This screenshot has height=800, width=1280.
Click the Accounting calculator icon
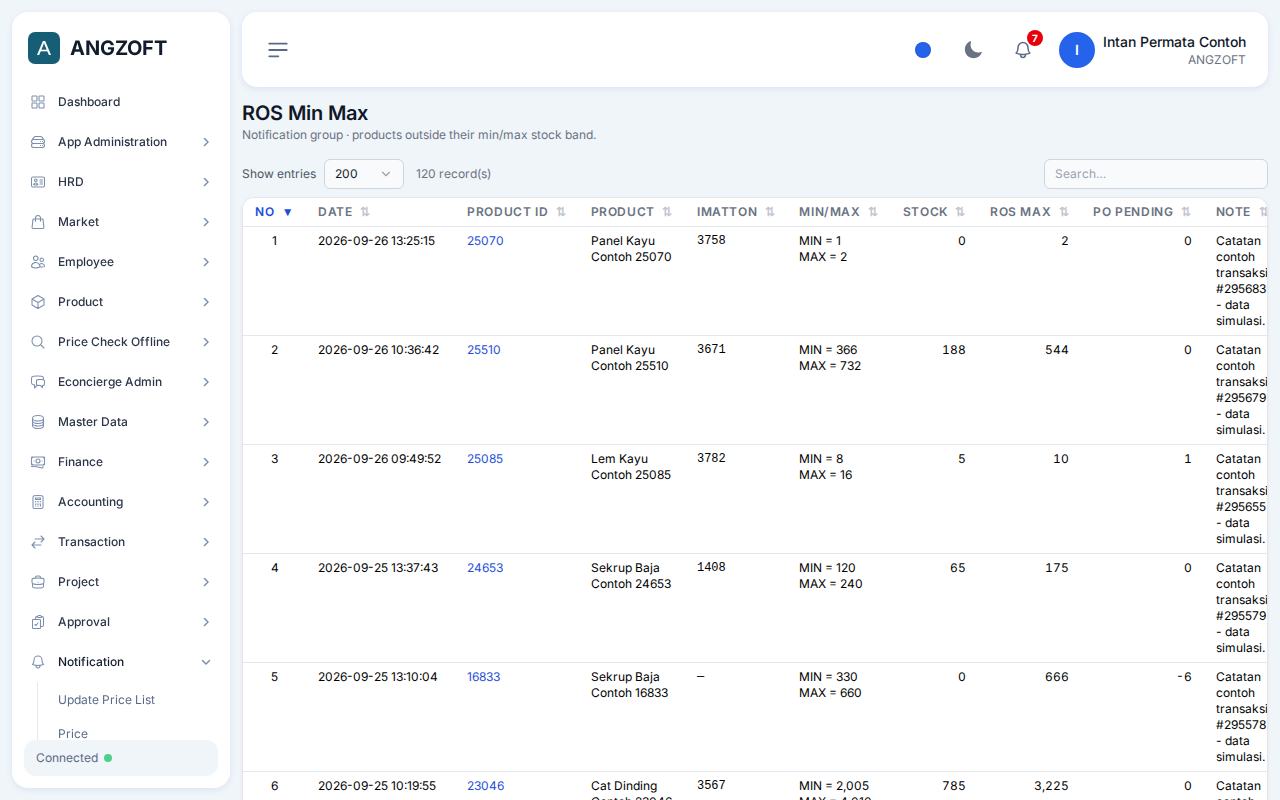point(38,502)
